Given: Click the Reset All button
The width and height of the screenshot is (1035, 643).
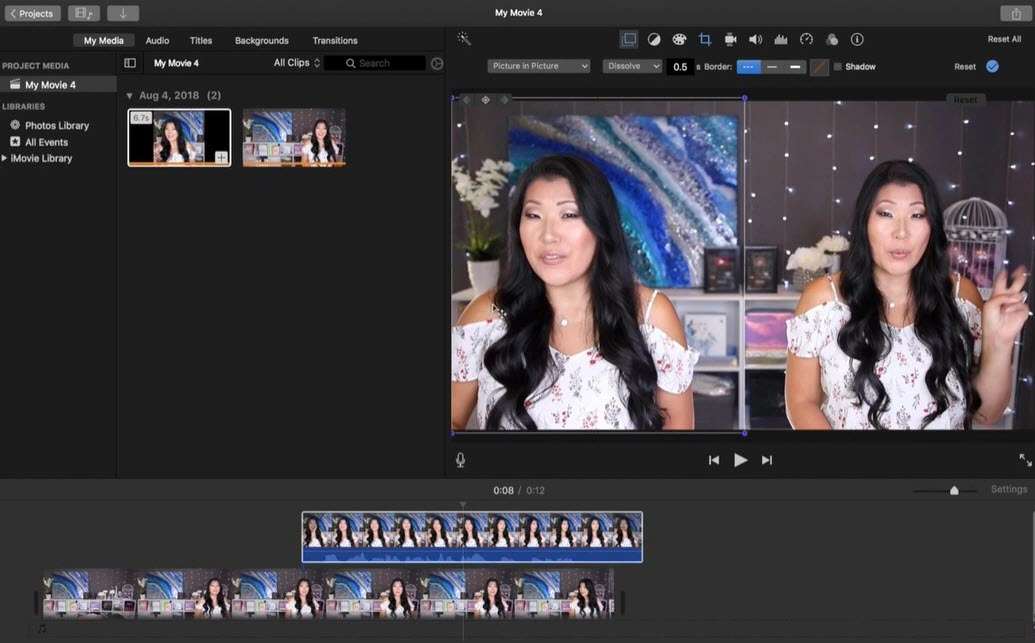Looking at the screenshot, I should click(1004, 39).
